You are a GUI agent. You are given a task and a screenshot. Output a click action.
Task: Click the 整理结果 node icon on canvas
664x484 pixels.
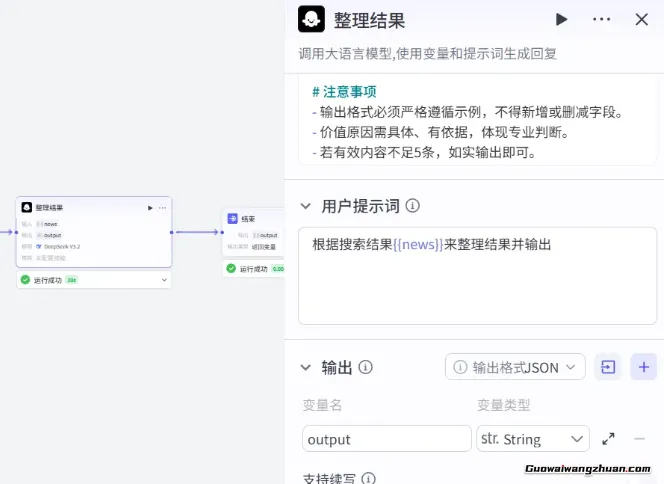click(27, 207)
